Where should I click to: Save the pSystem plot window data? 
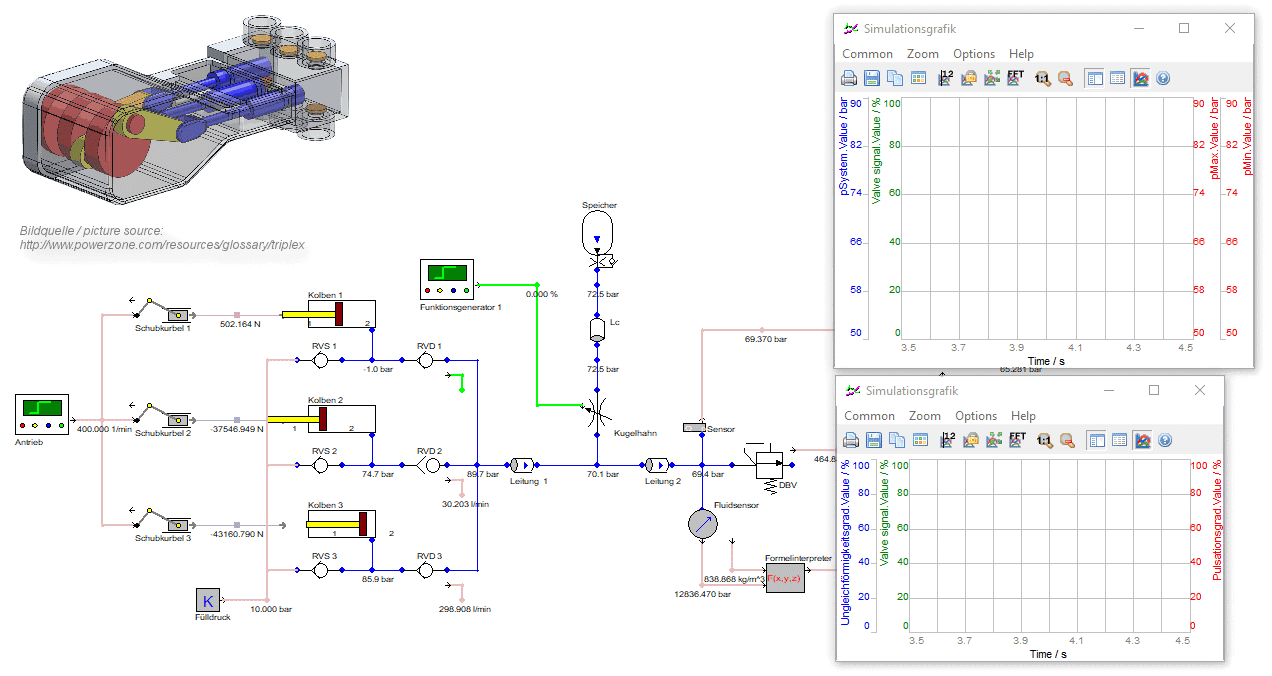(872, 78)
